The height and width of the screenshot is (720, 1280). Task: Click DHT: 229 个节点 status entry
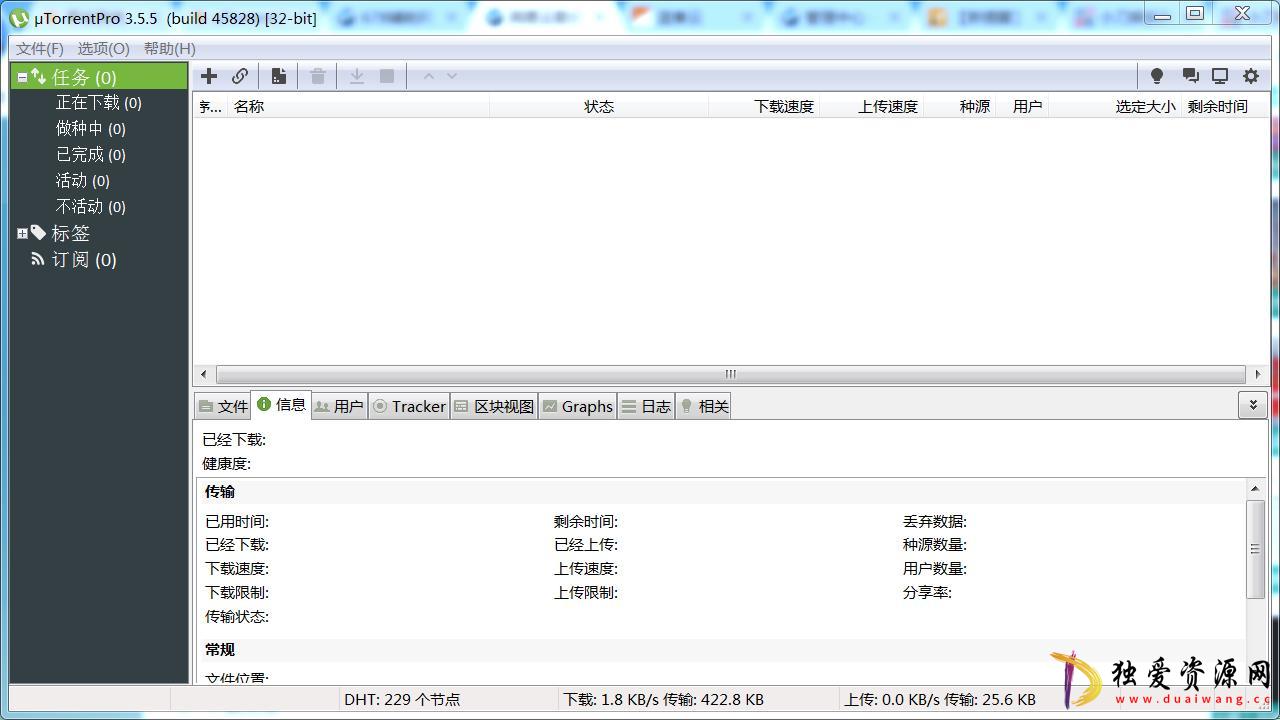(x=402, y=699)
